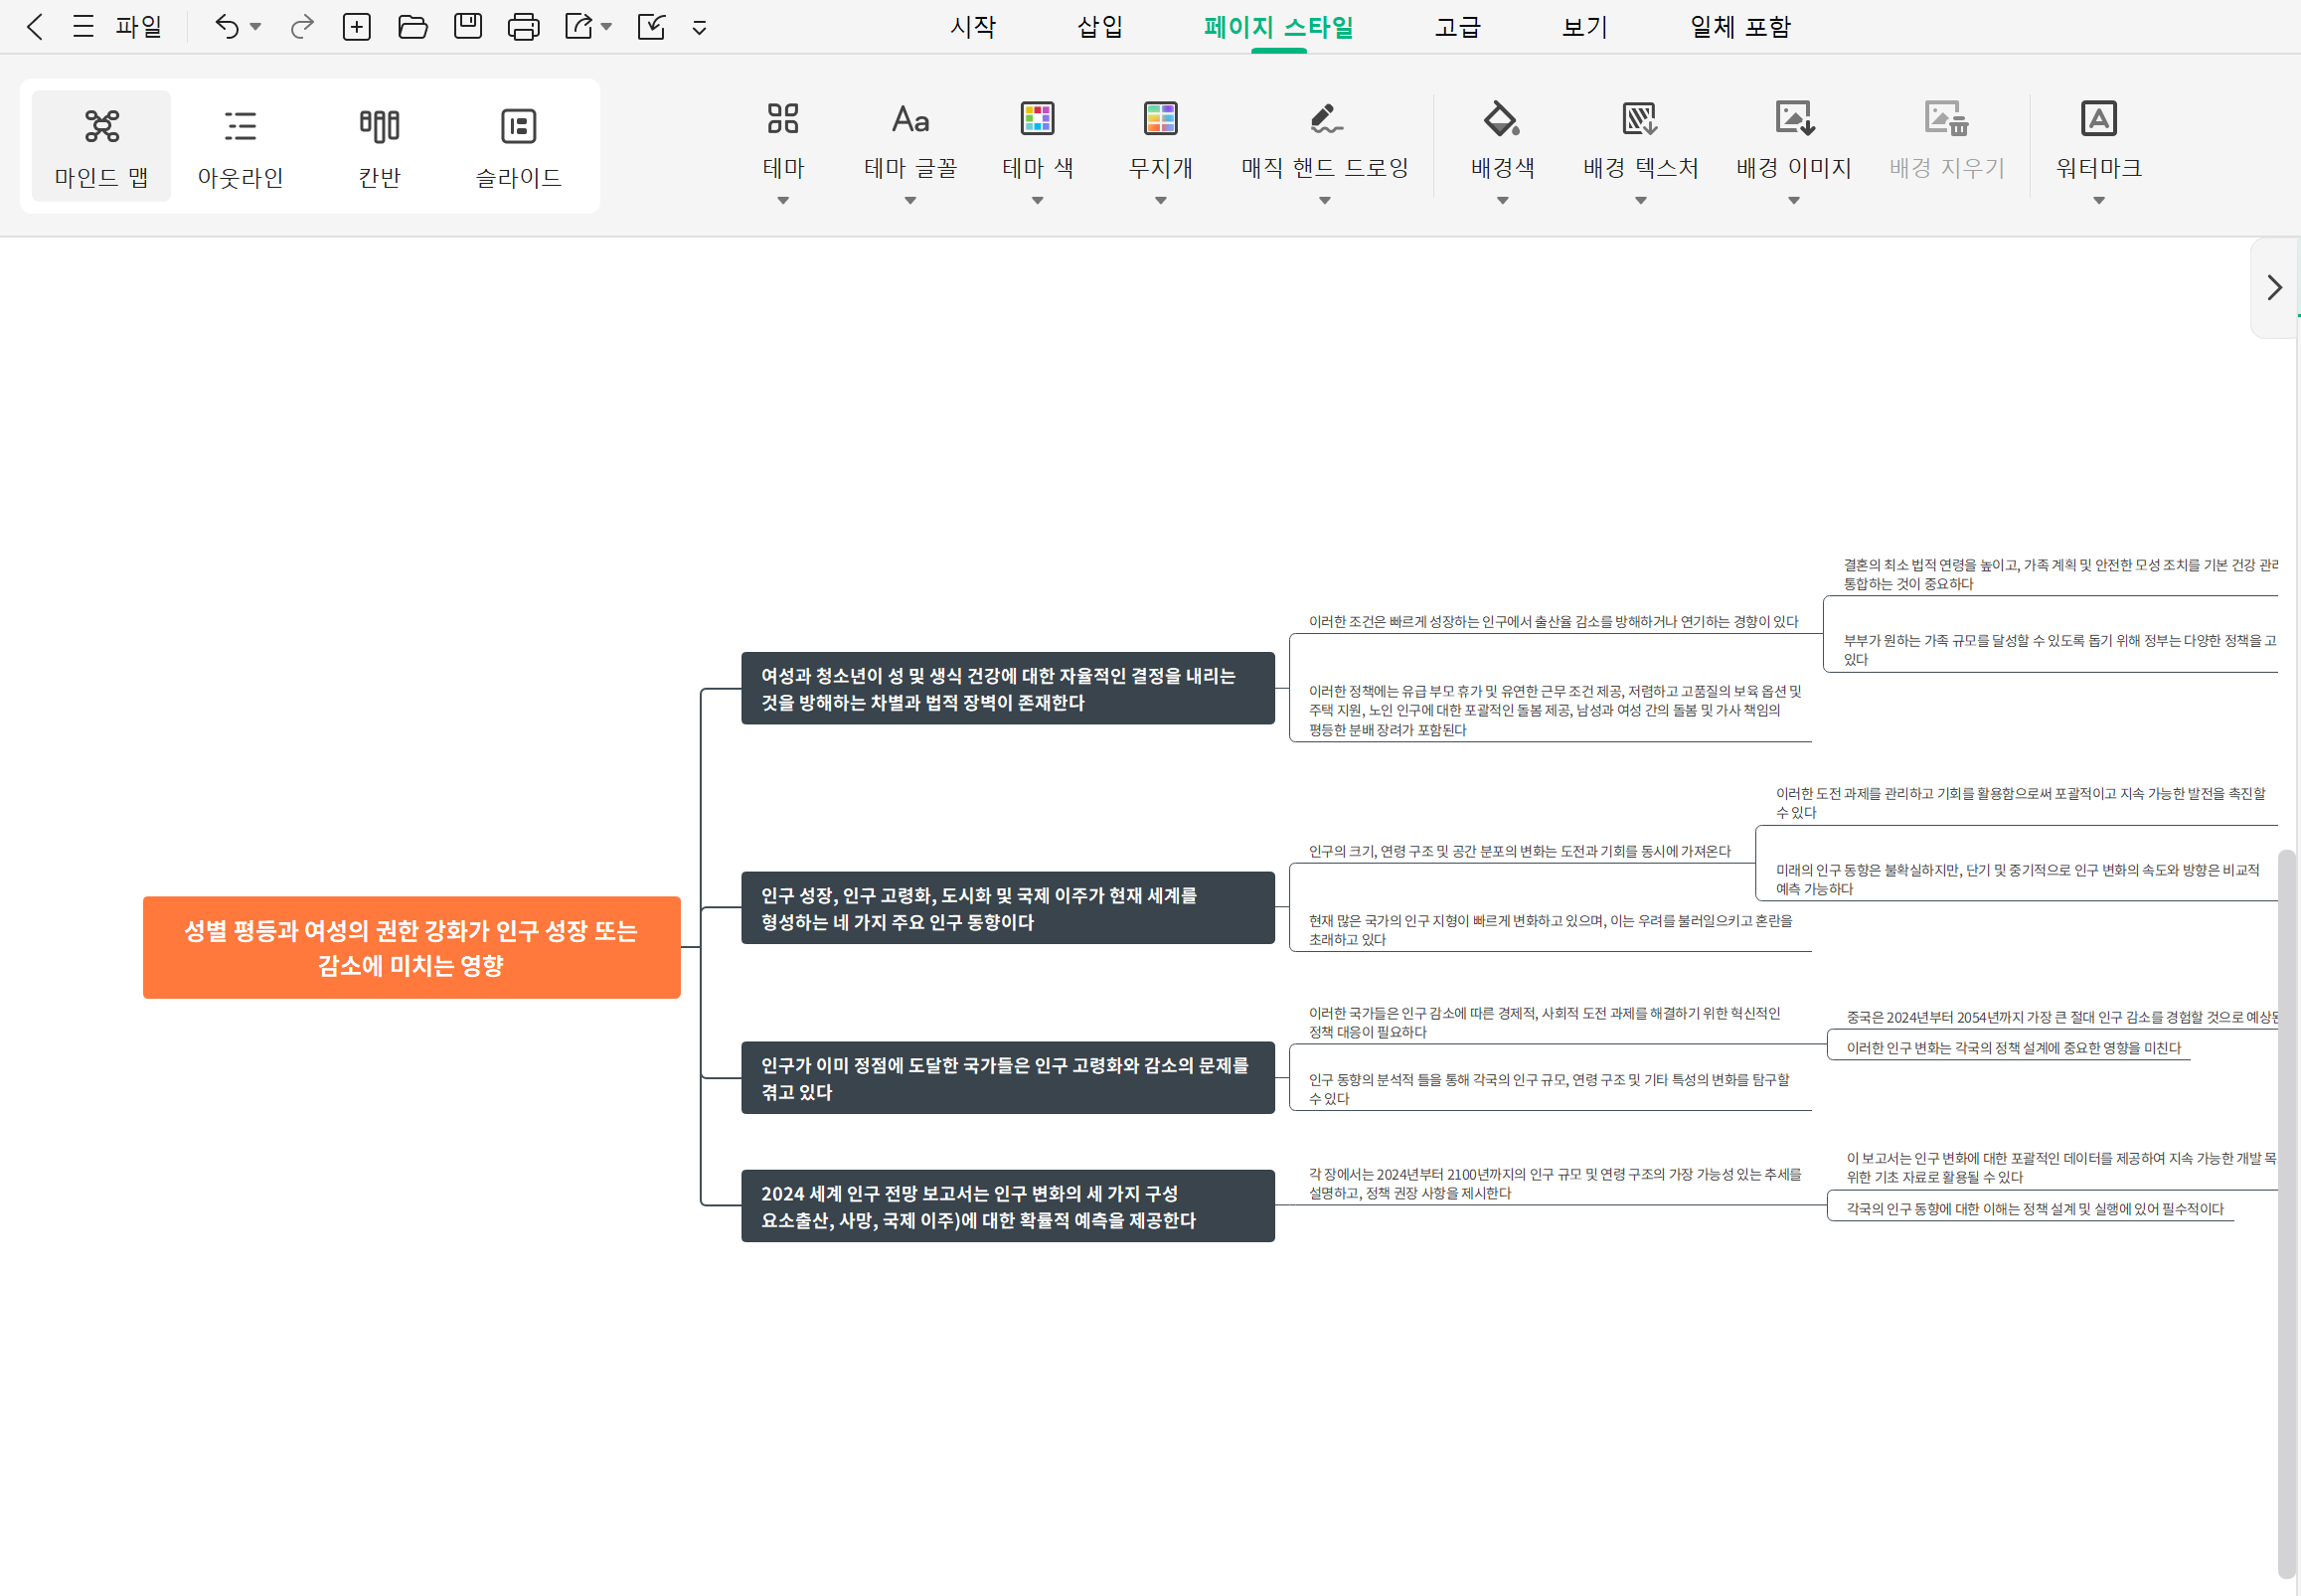This screenshot has height=1596, width=2301.
Task: Switch to 슬라이드 view mode
Action: [519, 146]
